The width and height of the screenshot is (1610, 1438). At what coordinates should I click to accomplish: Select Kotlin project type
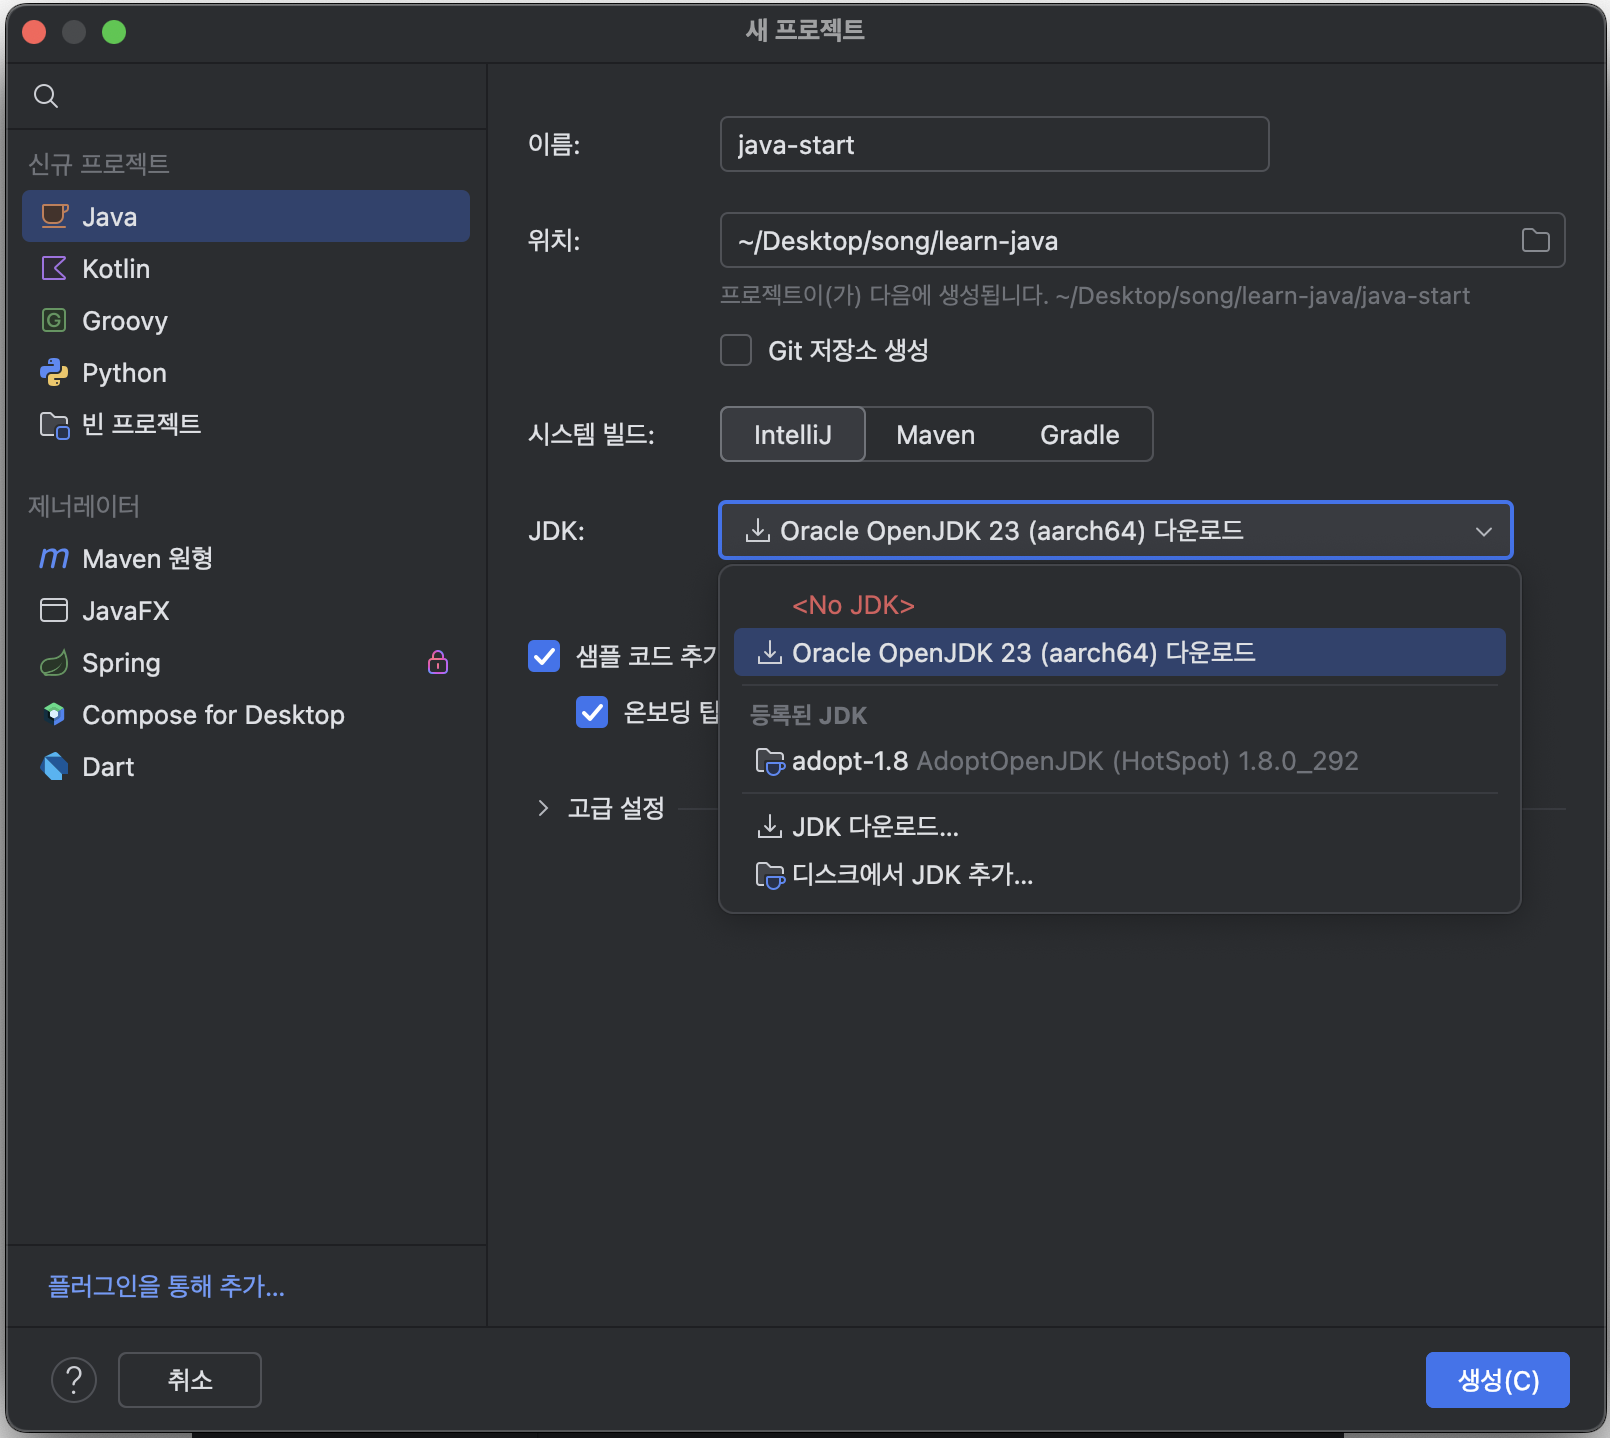click(246, 268)
